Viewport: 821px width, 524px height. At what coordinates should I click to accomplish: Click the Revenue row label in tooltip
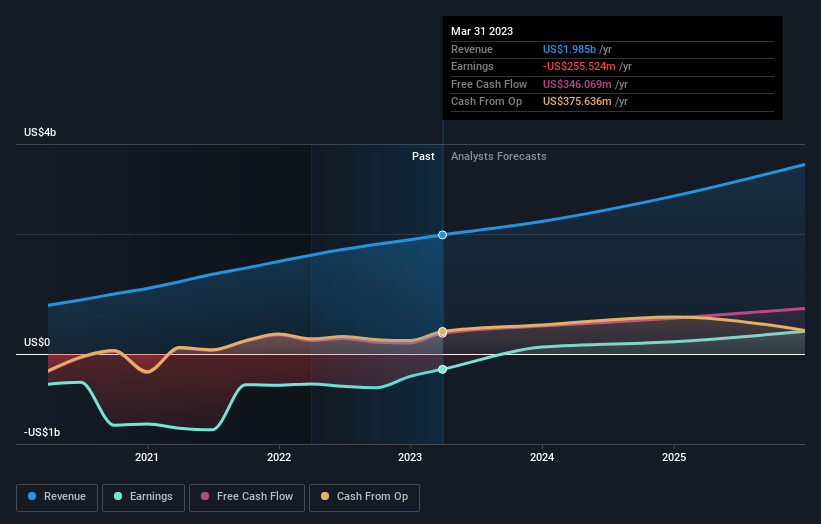(x=472, y=49)
